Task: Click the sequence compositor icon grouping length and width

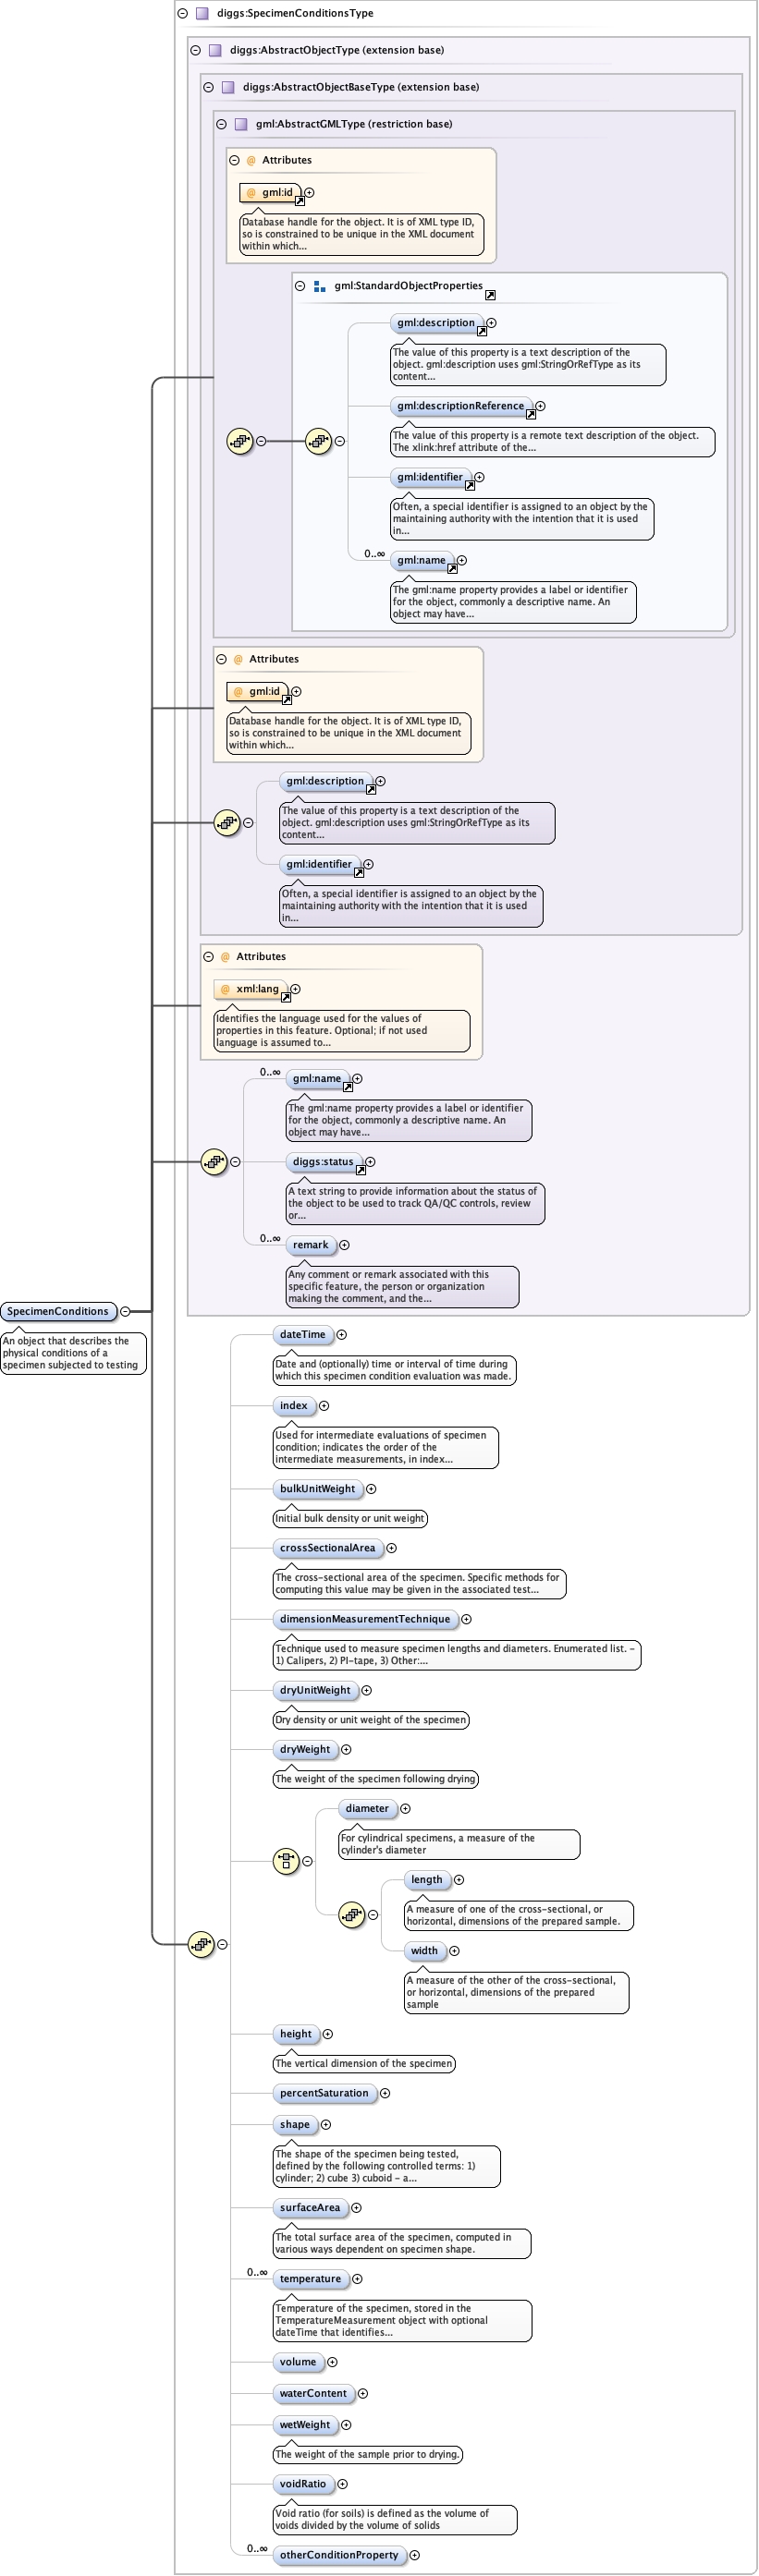Action: [351, 1915]
